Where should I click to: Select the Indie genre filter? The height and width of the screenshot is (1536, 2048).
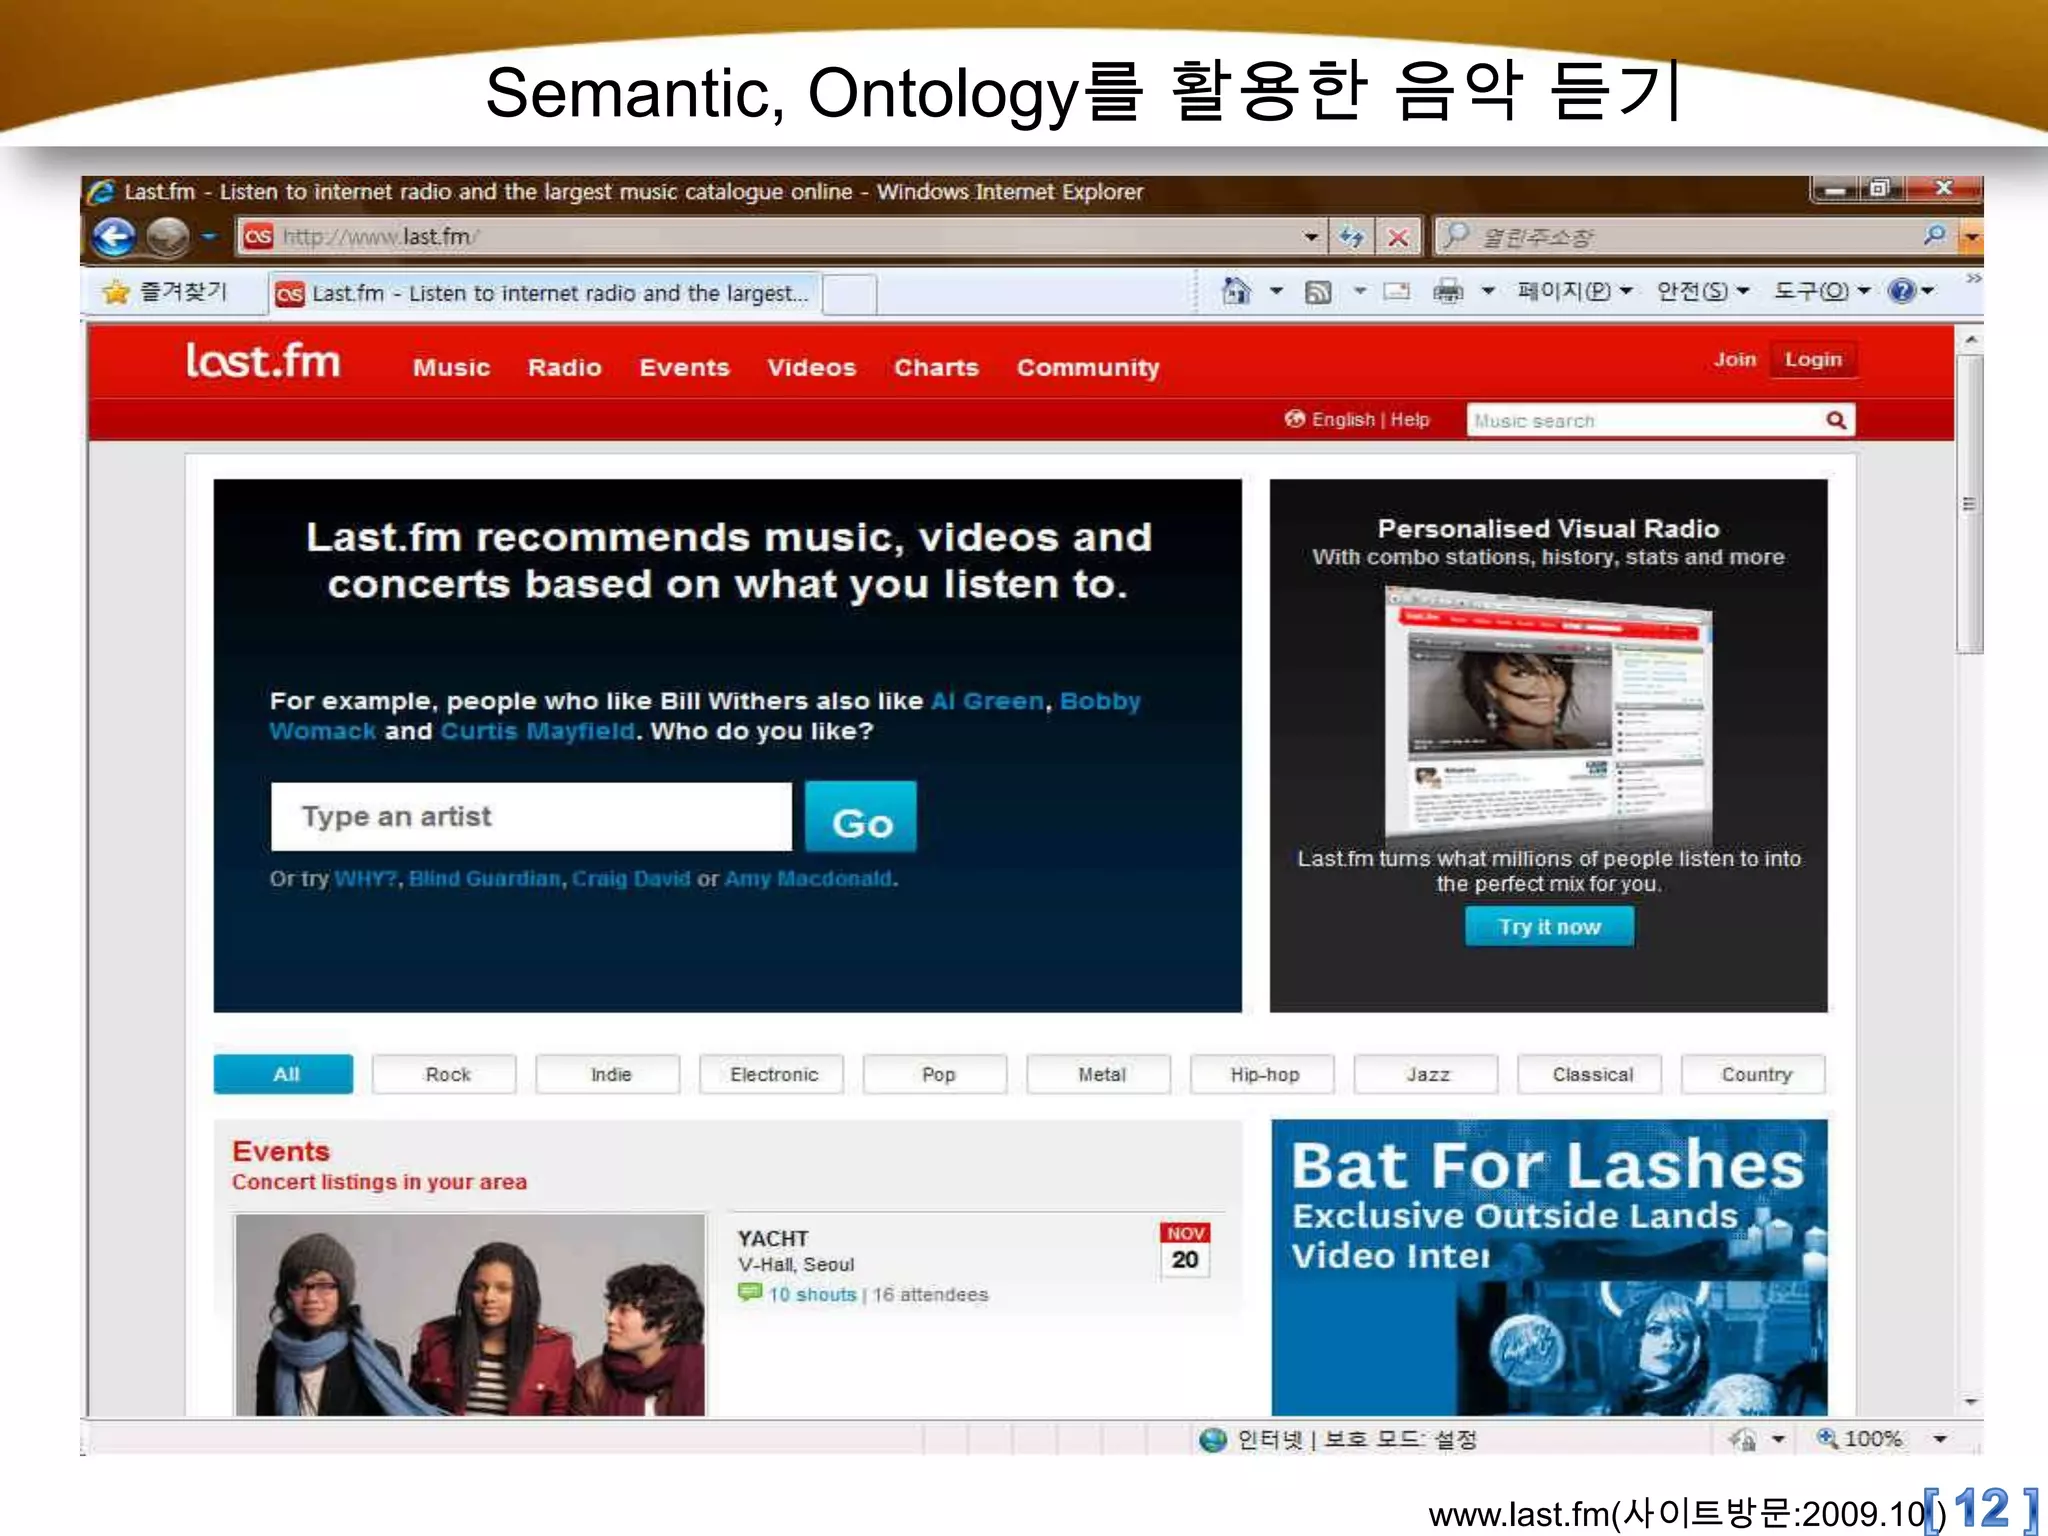point(609,1075)
